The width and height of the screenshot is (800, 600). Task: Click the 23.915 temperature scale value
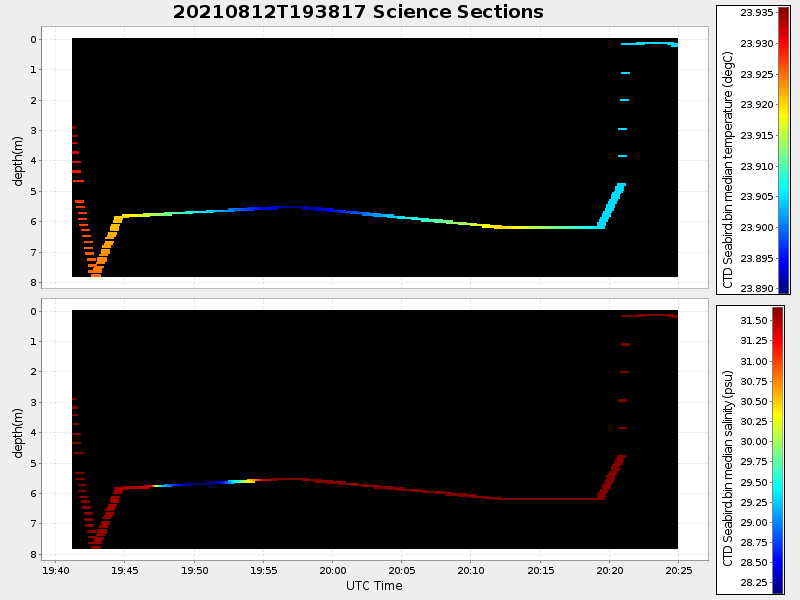pos(757,135)
